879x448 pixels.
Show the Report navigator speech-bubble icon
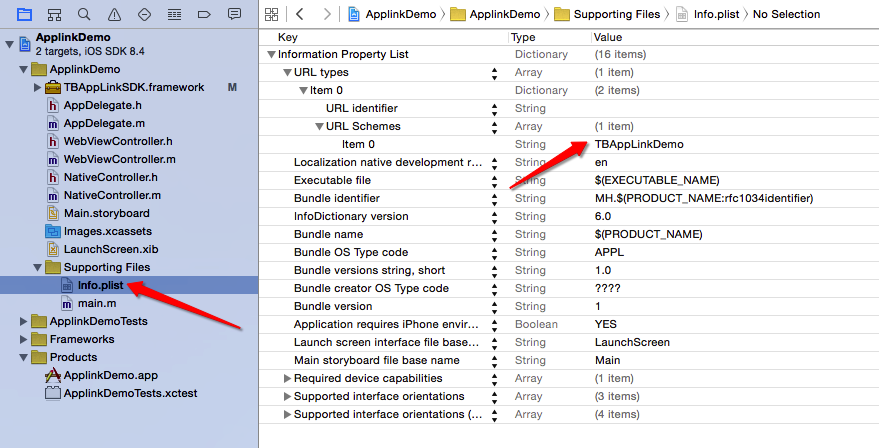(x=234, y=14)
